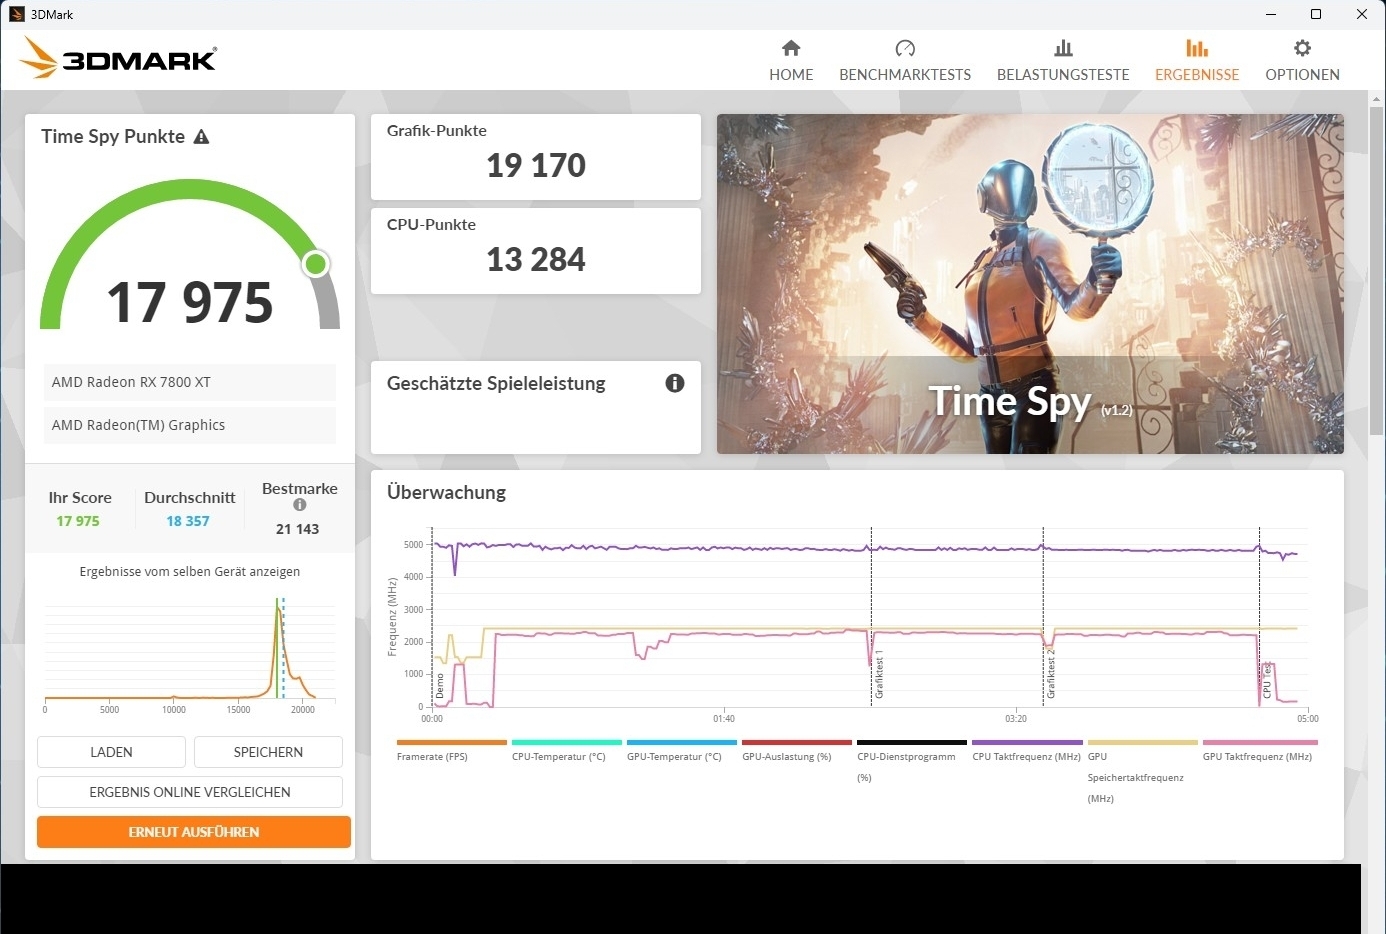Screen dimensions: 1386x934
Task: Click the Überwachung heading
Action: click(446, 492)
